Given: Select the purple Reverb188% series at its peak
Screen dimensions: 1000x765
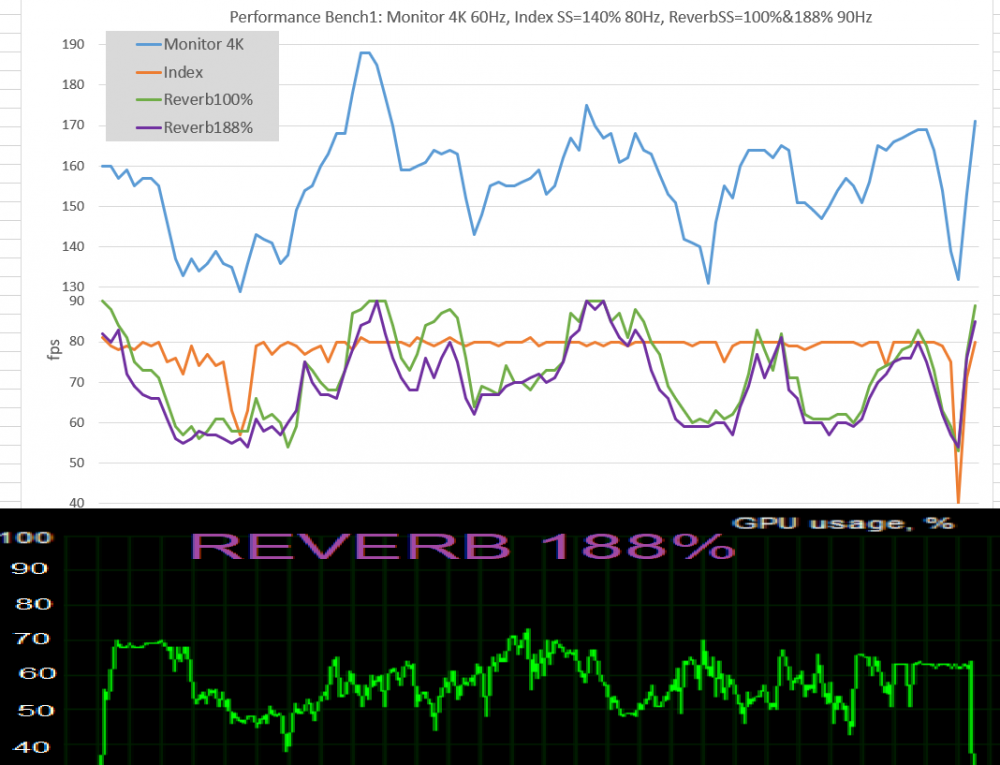Looking at the screenshot, I should click(589, 299).
